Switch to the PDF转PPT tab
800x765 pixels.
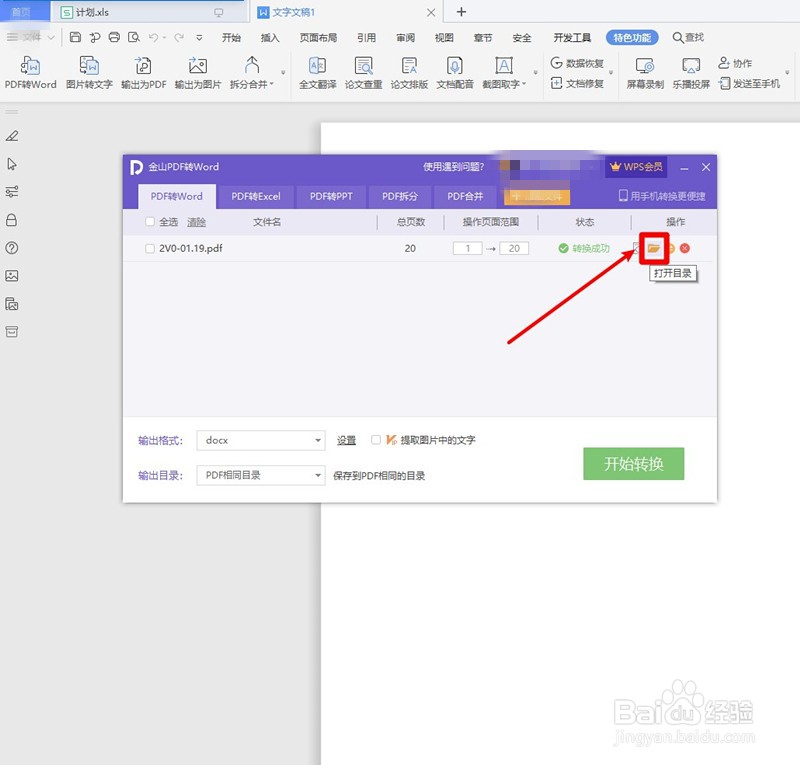coord(331,196)
